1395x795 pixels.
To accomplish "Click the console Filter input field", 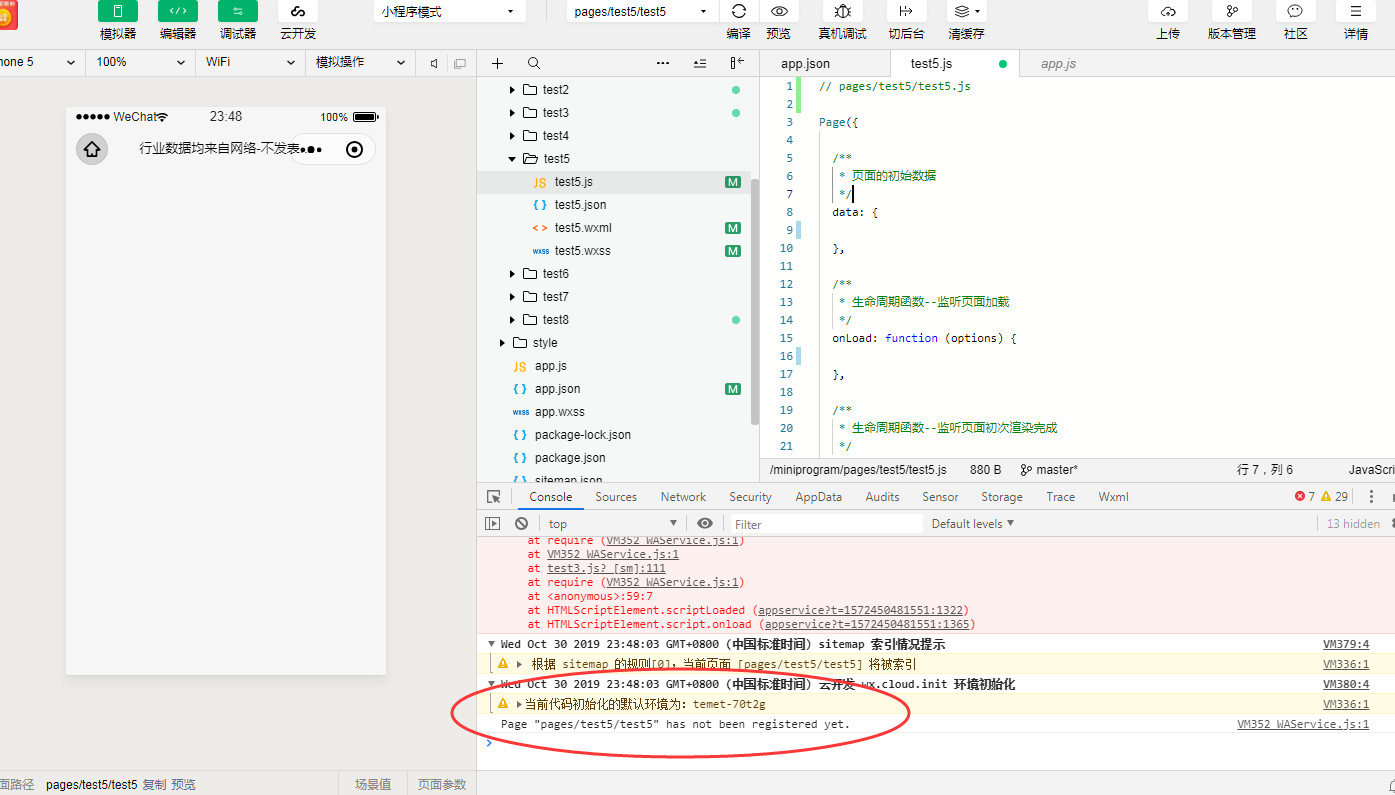I will (x=825, y=524).
